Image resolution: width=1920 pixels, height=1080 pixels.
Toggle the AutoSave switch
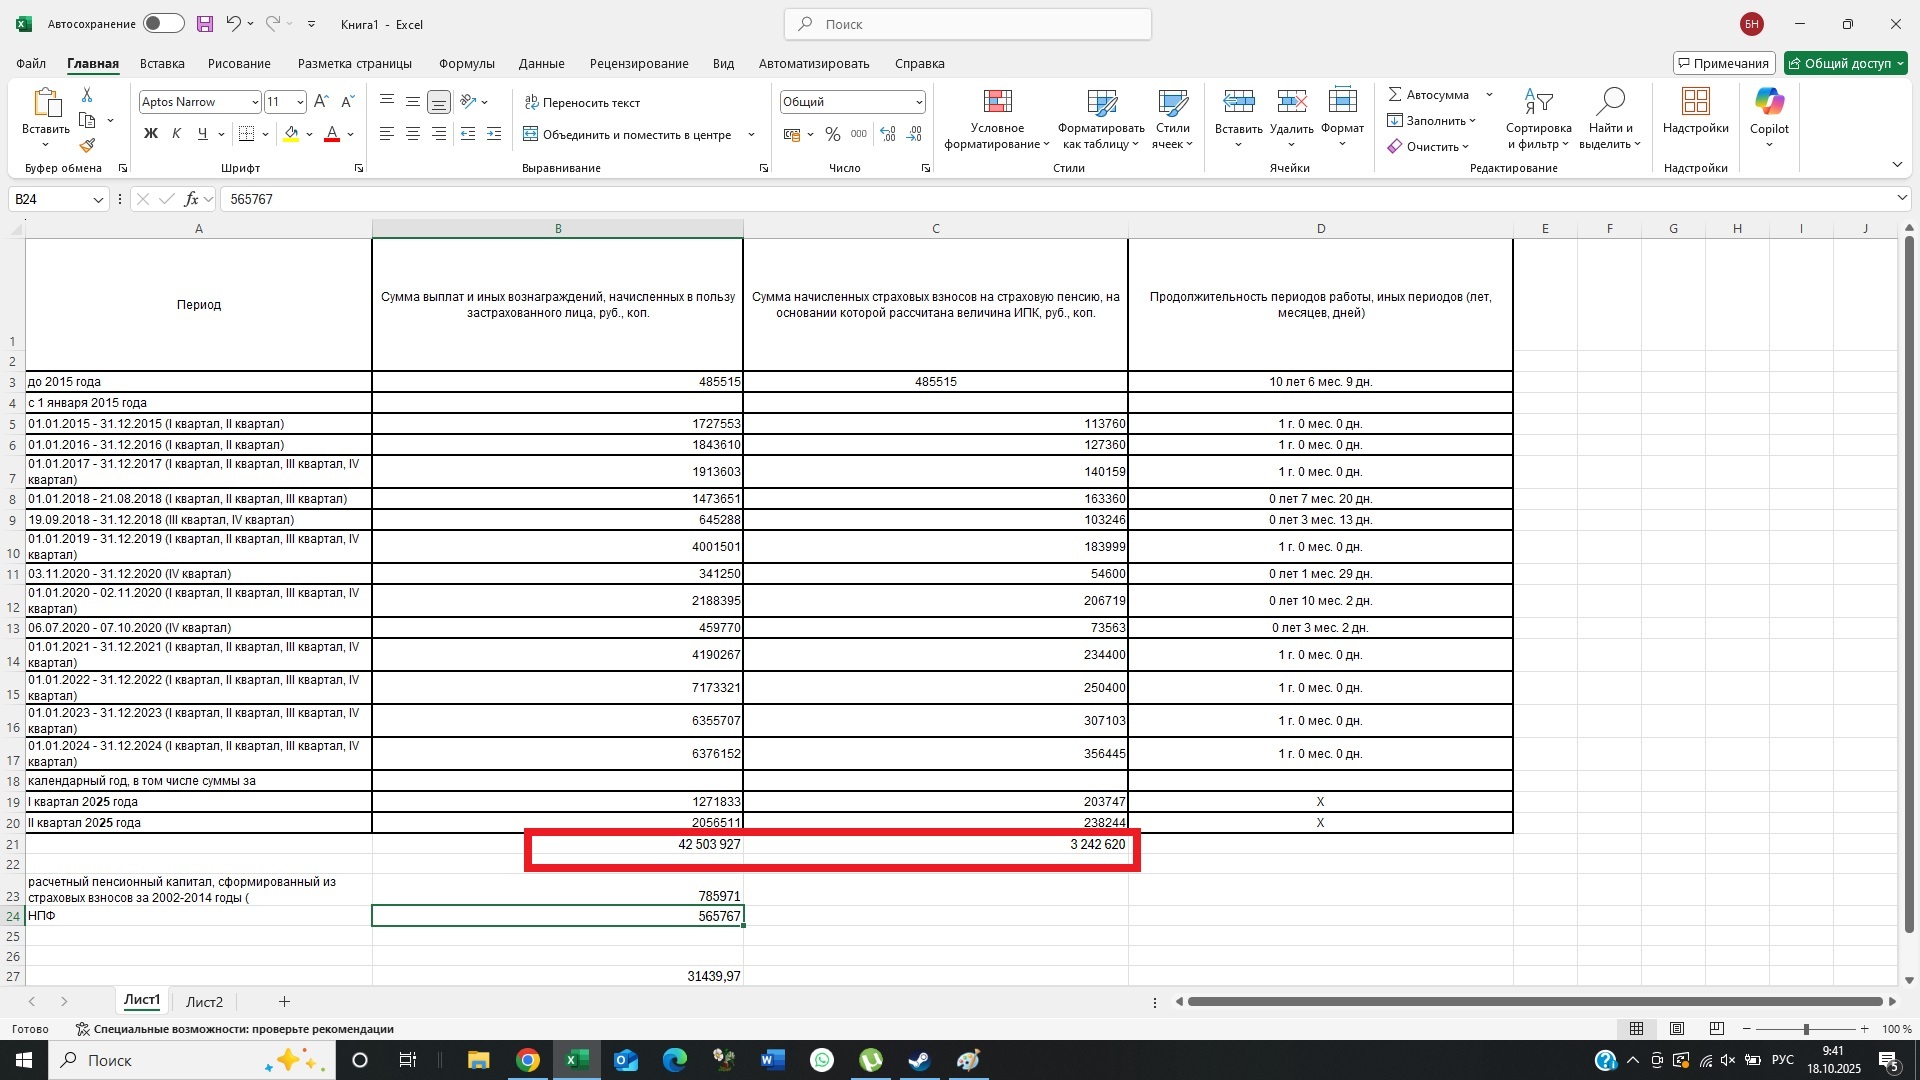click(163, 24)
